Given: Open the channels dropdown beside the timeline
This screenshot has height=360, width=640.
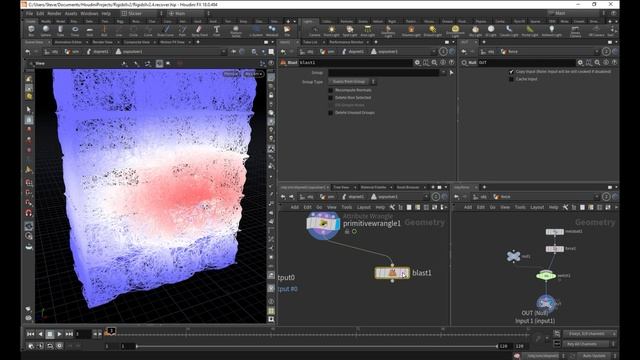Looking at the screenshot, I should tap(589, 334).
